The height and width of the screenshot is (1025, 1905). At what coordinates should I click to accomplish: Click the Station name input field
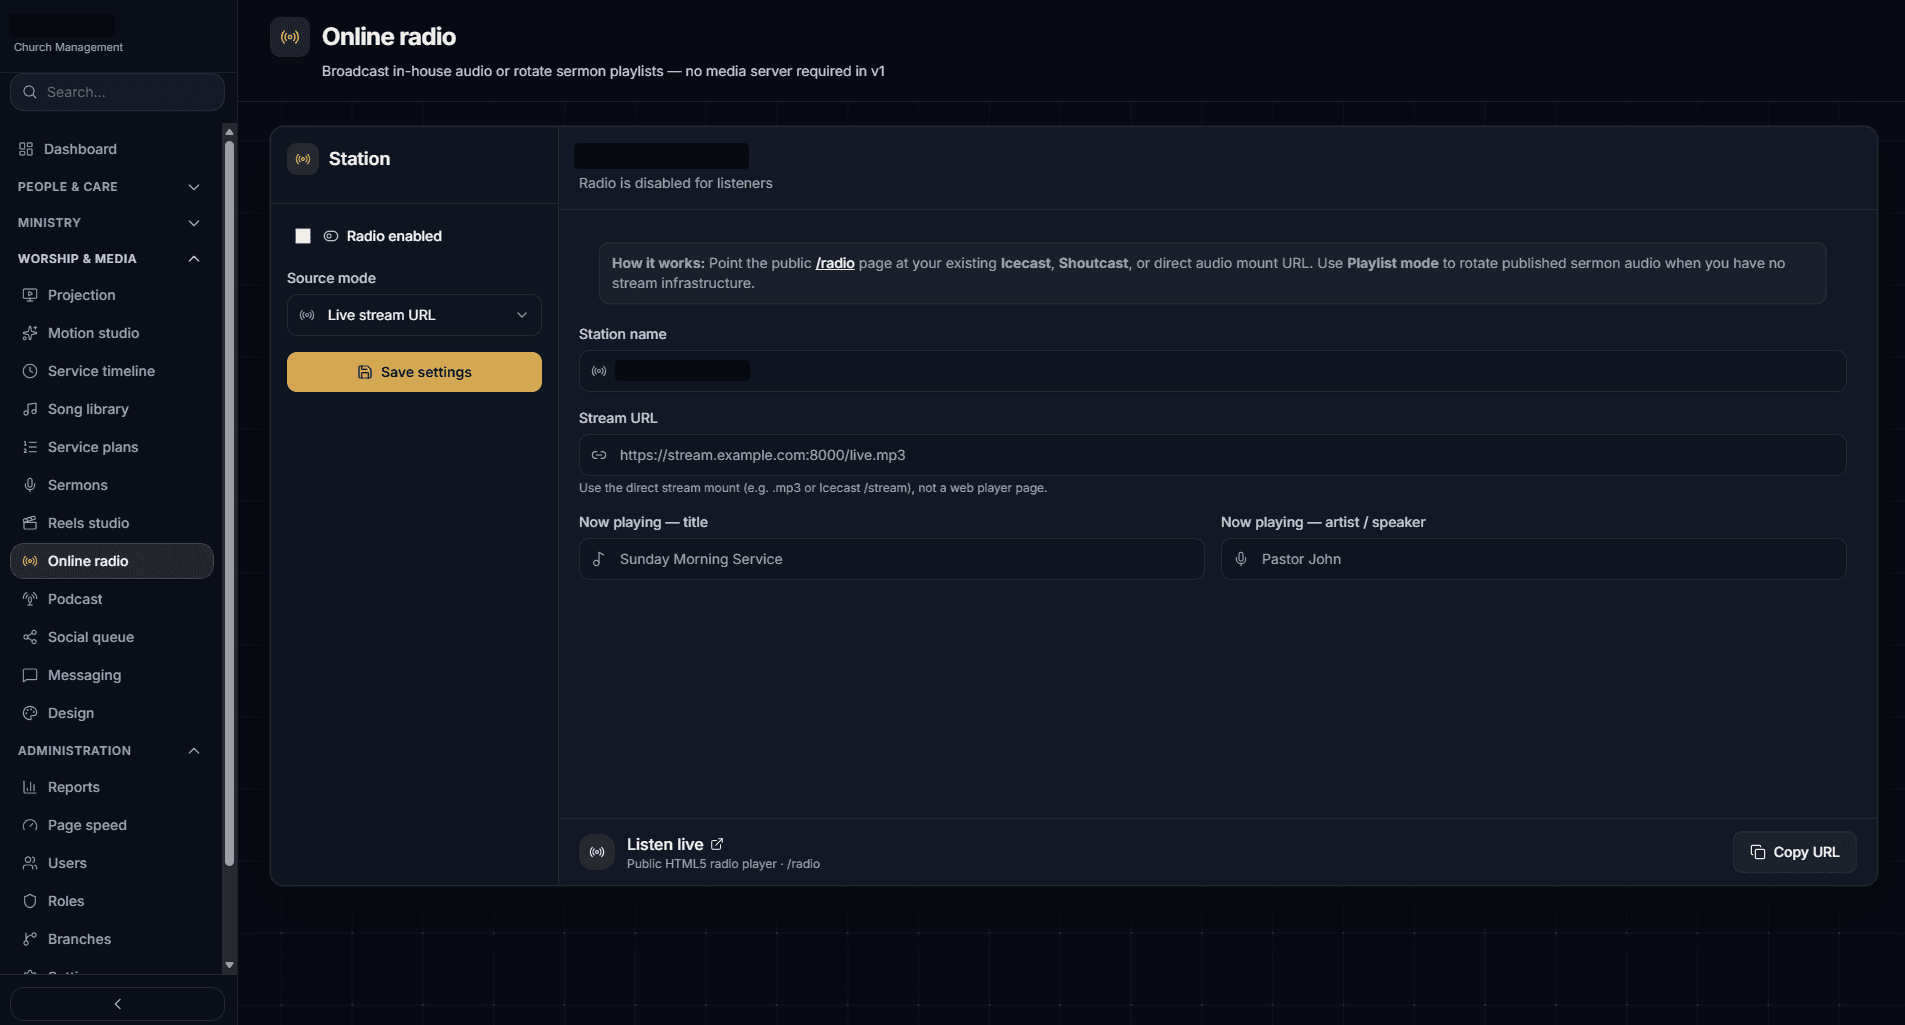click(1212, 371)
